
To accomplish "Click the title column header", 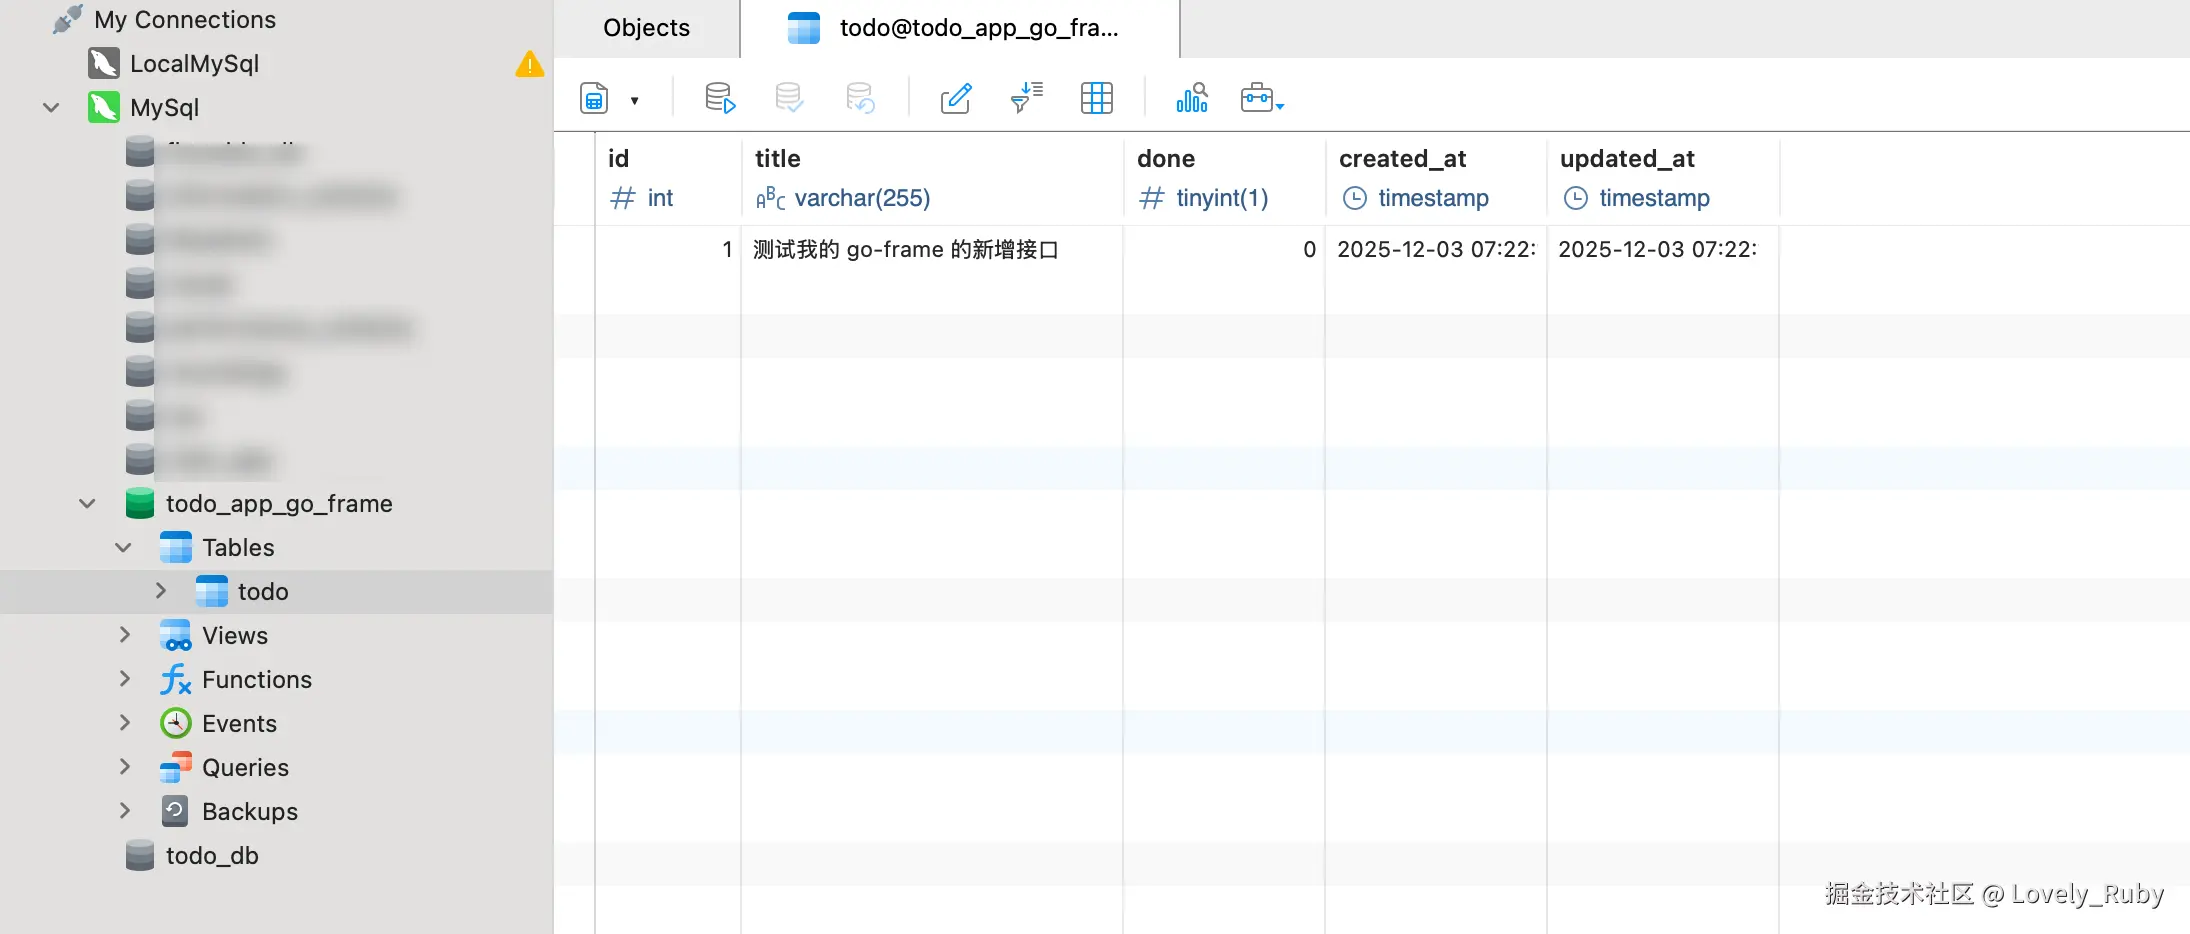I will point(932,178).
